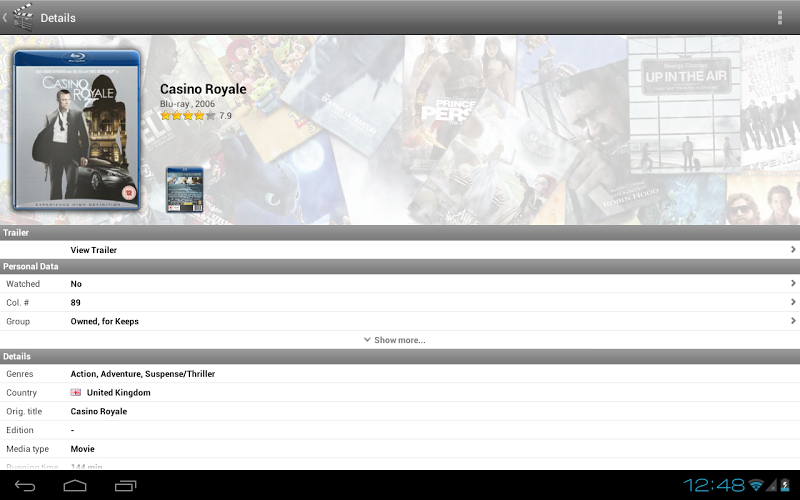This screenshot has width=800, height=500.
Task: Tap the Wi-Fi status icon
Action: [x=757, y=485]
